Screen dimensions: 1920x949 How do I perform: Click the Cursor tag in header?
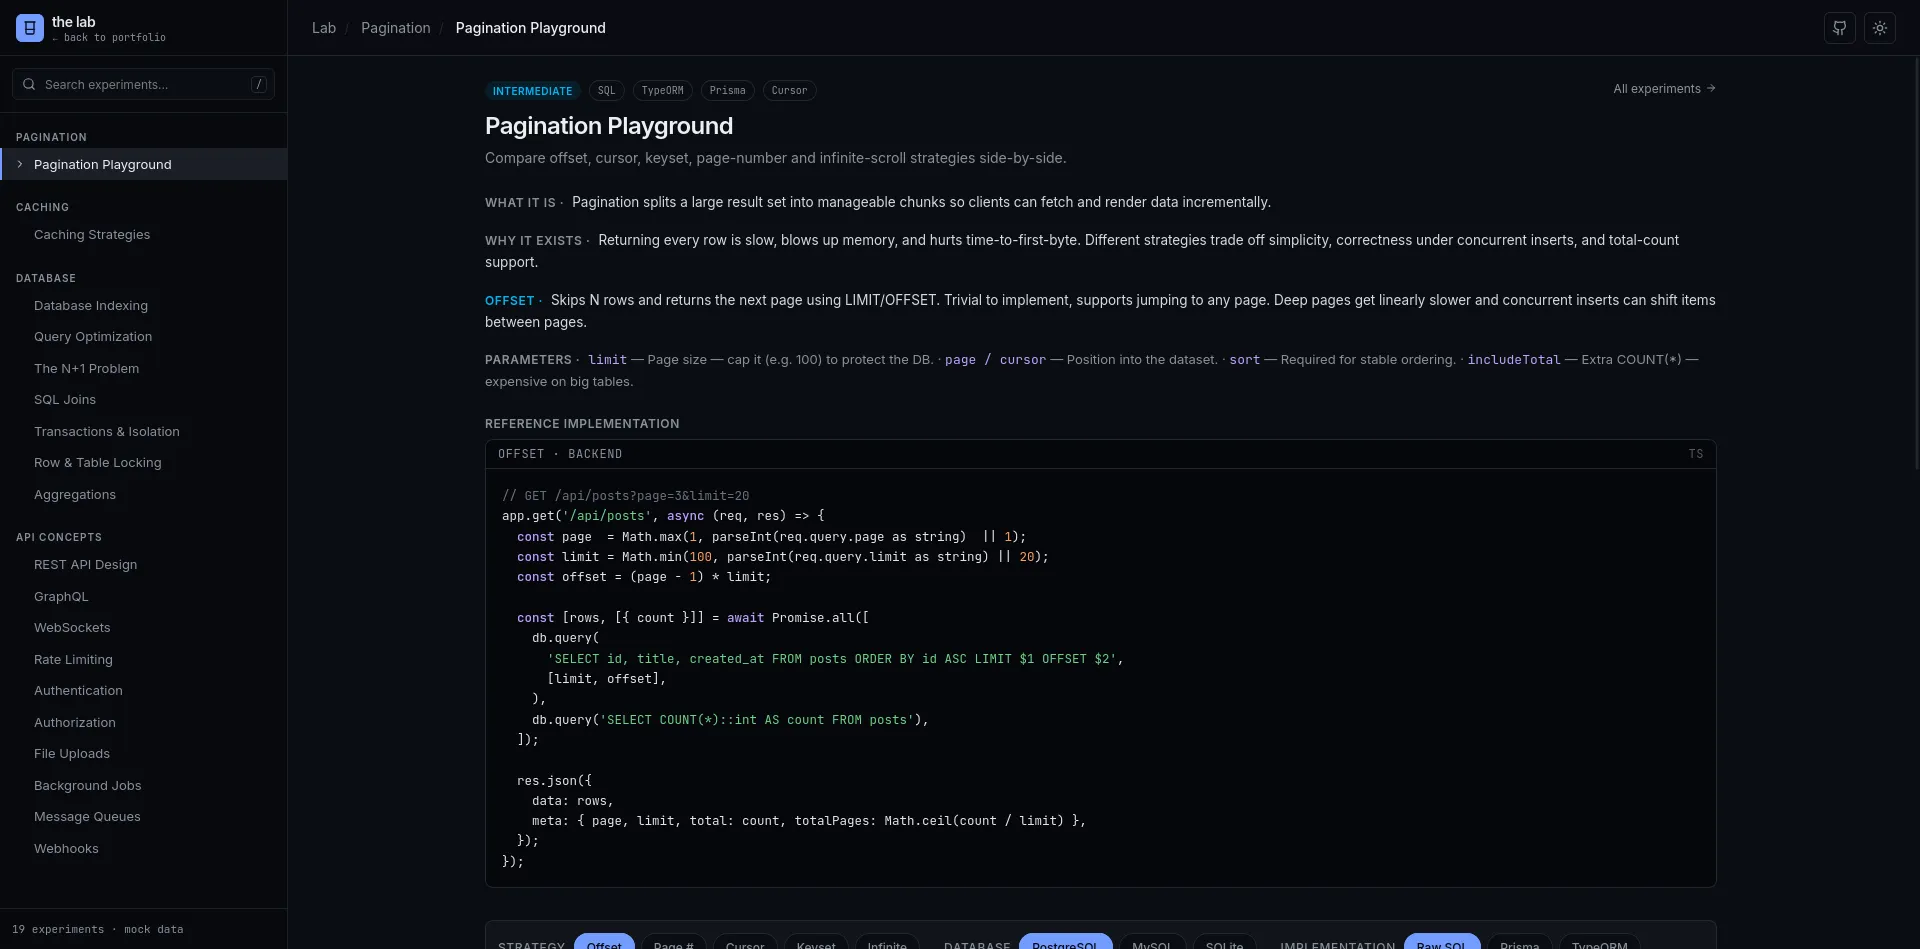coord(790,91)
